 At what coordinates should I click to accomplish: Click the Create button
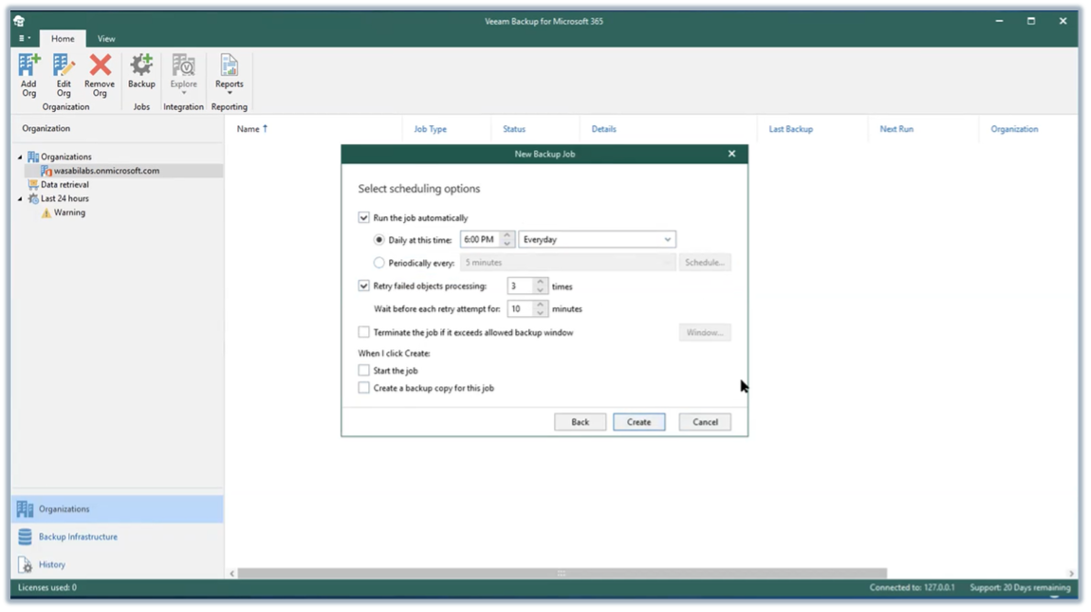tap(639, 422)
